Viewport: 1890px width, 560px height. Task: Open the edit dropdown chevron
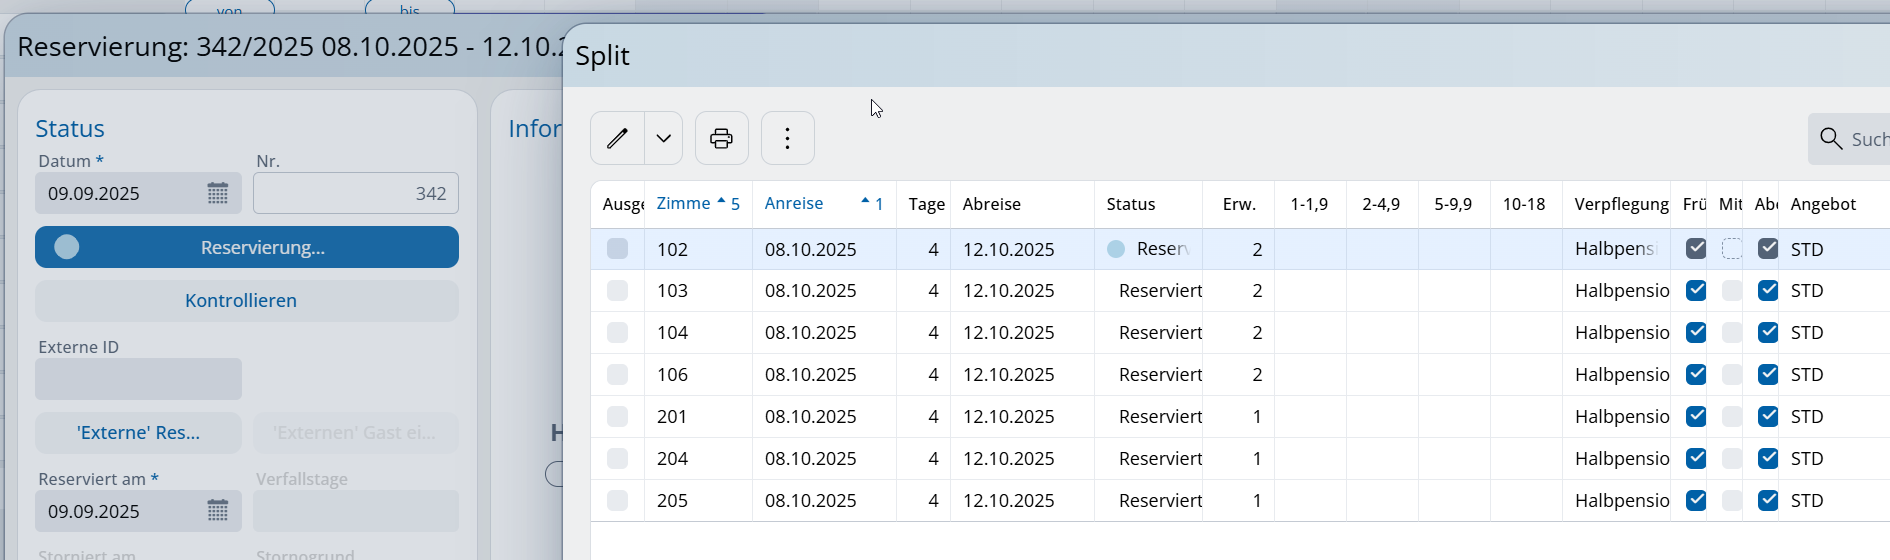click(x=663, y=138)
